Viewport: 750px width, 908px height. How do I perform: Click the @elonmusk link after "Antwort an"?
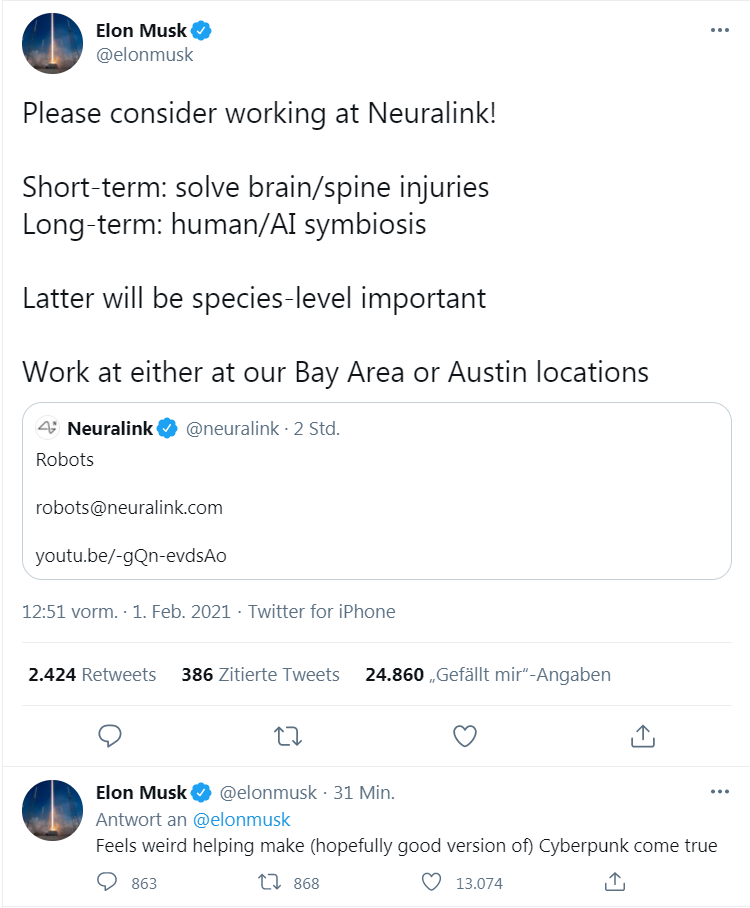coord(241,820)
